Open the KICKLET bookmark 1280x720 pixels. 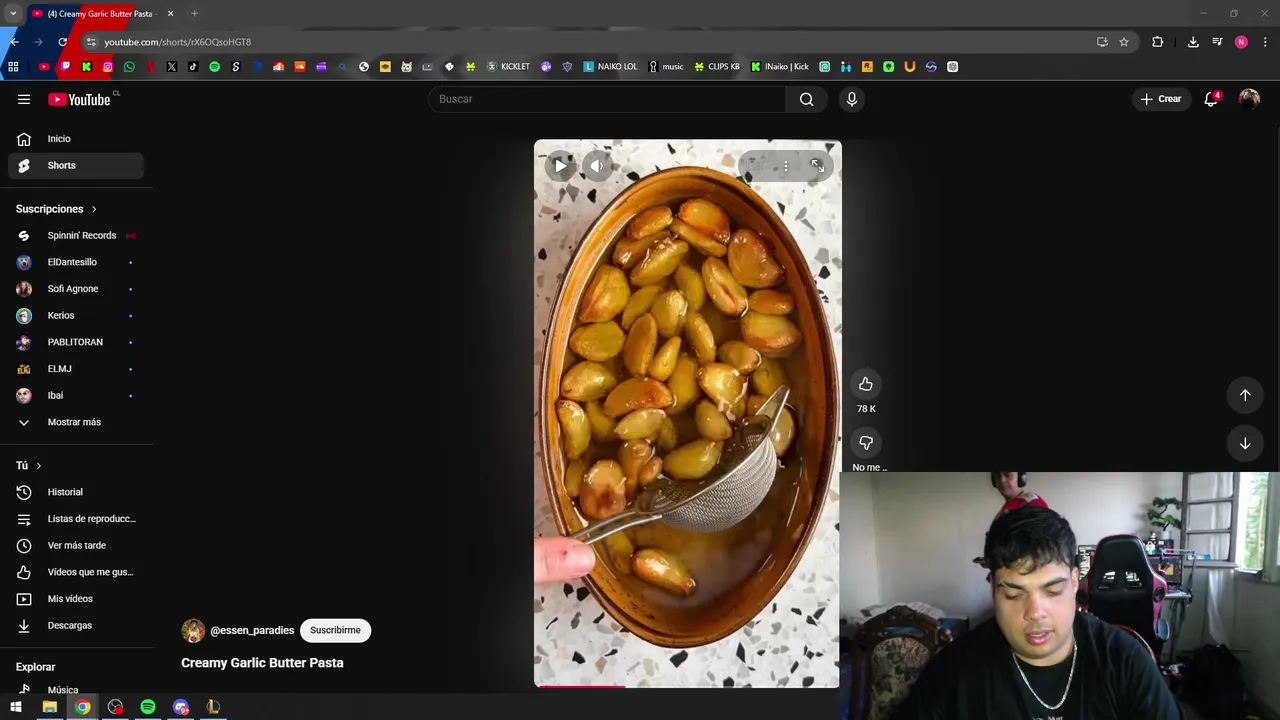click(508, 67)
